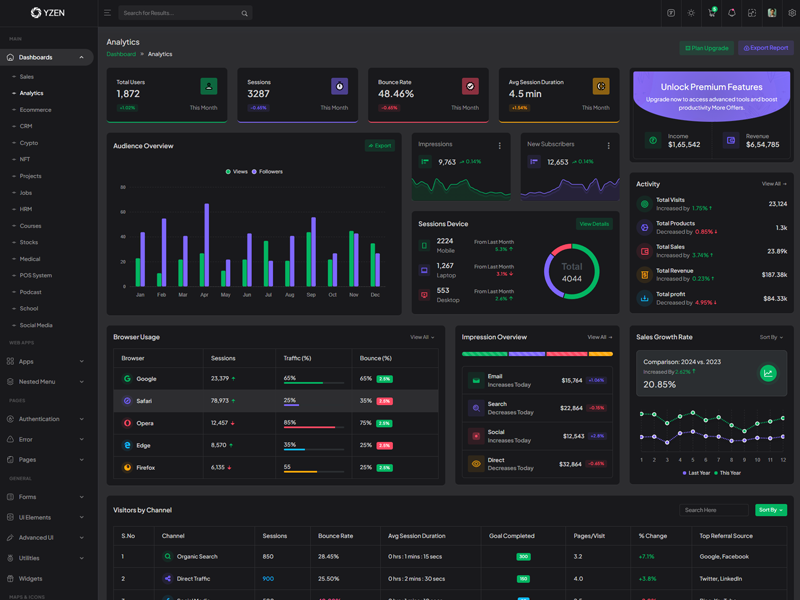This screenshot has width=800, height=600.
Task: Click the Export Report button
Action: (766, 48)
